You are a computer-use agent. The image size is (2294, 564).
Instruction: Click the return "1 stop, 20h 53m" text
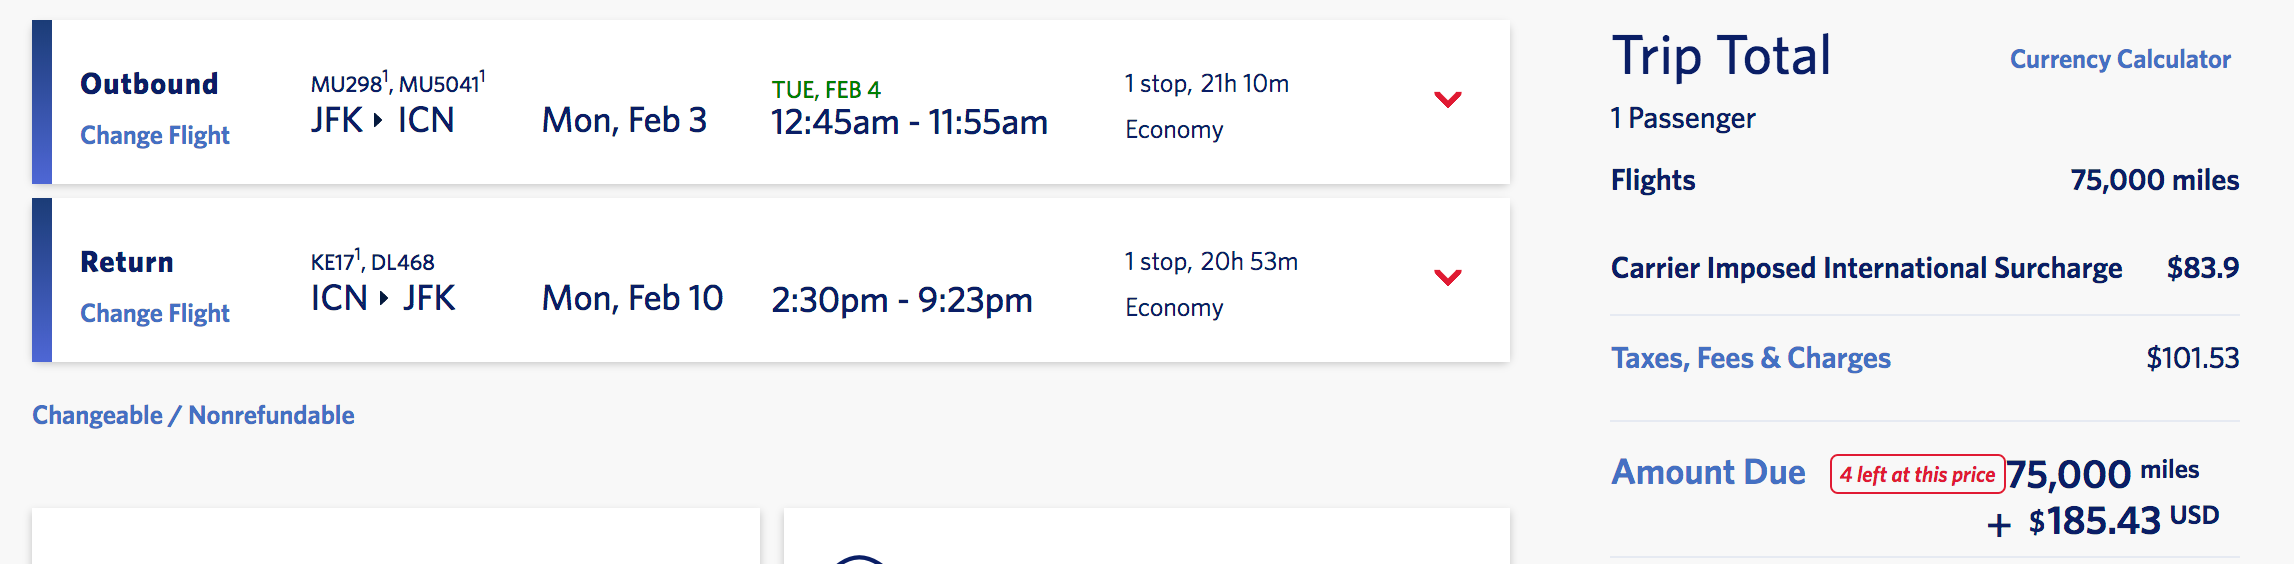point(1210,261)
